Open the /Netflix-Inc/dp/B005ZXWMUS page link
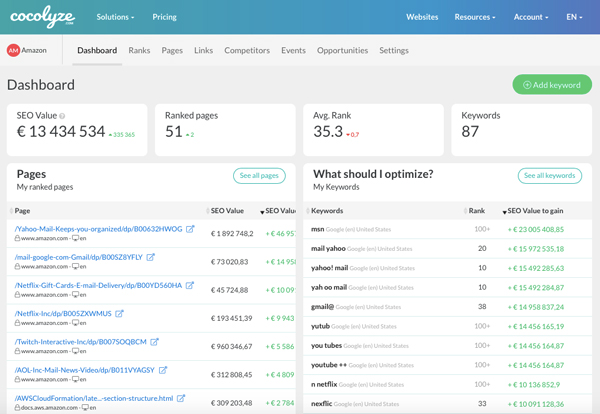 63,314
